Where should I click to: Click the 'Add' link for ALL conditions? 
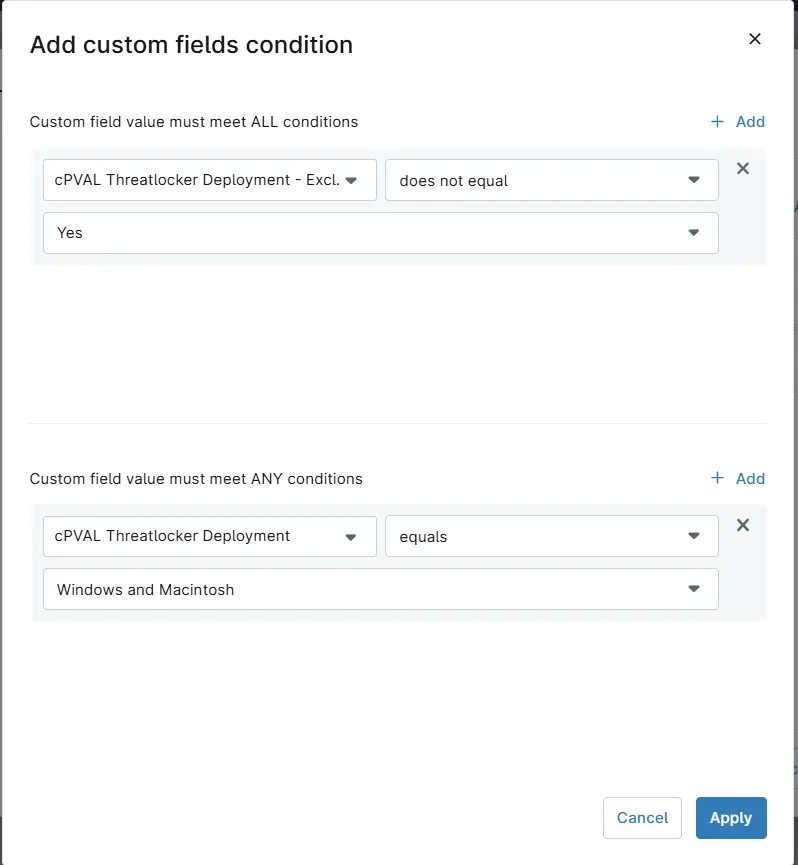click(x=750, y=121)
